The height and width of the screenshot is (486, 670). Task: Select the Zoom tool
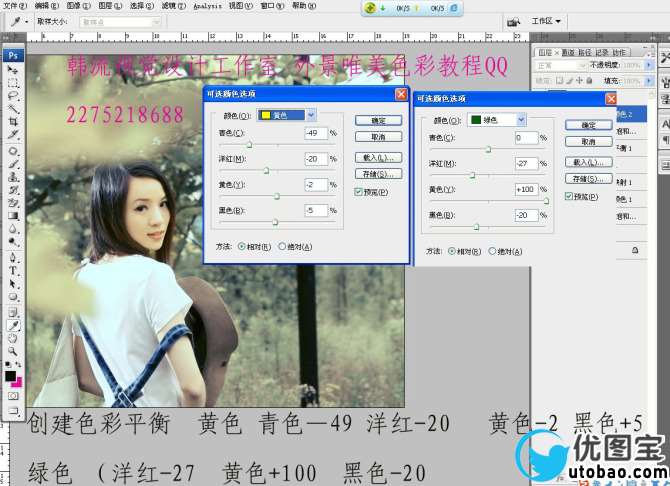click(13, 351)
